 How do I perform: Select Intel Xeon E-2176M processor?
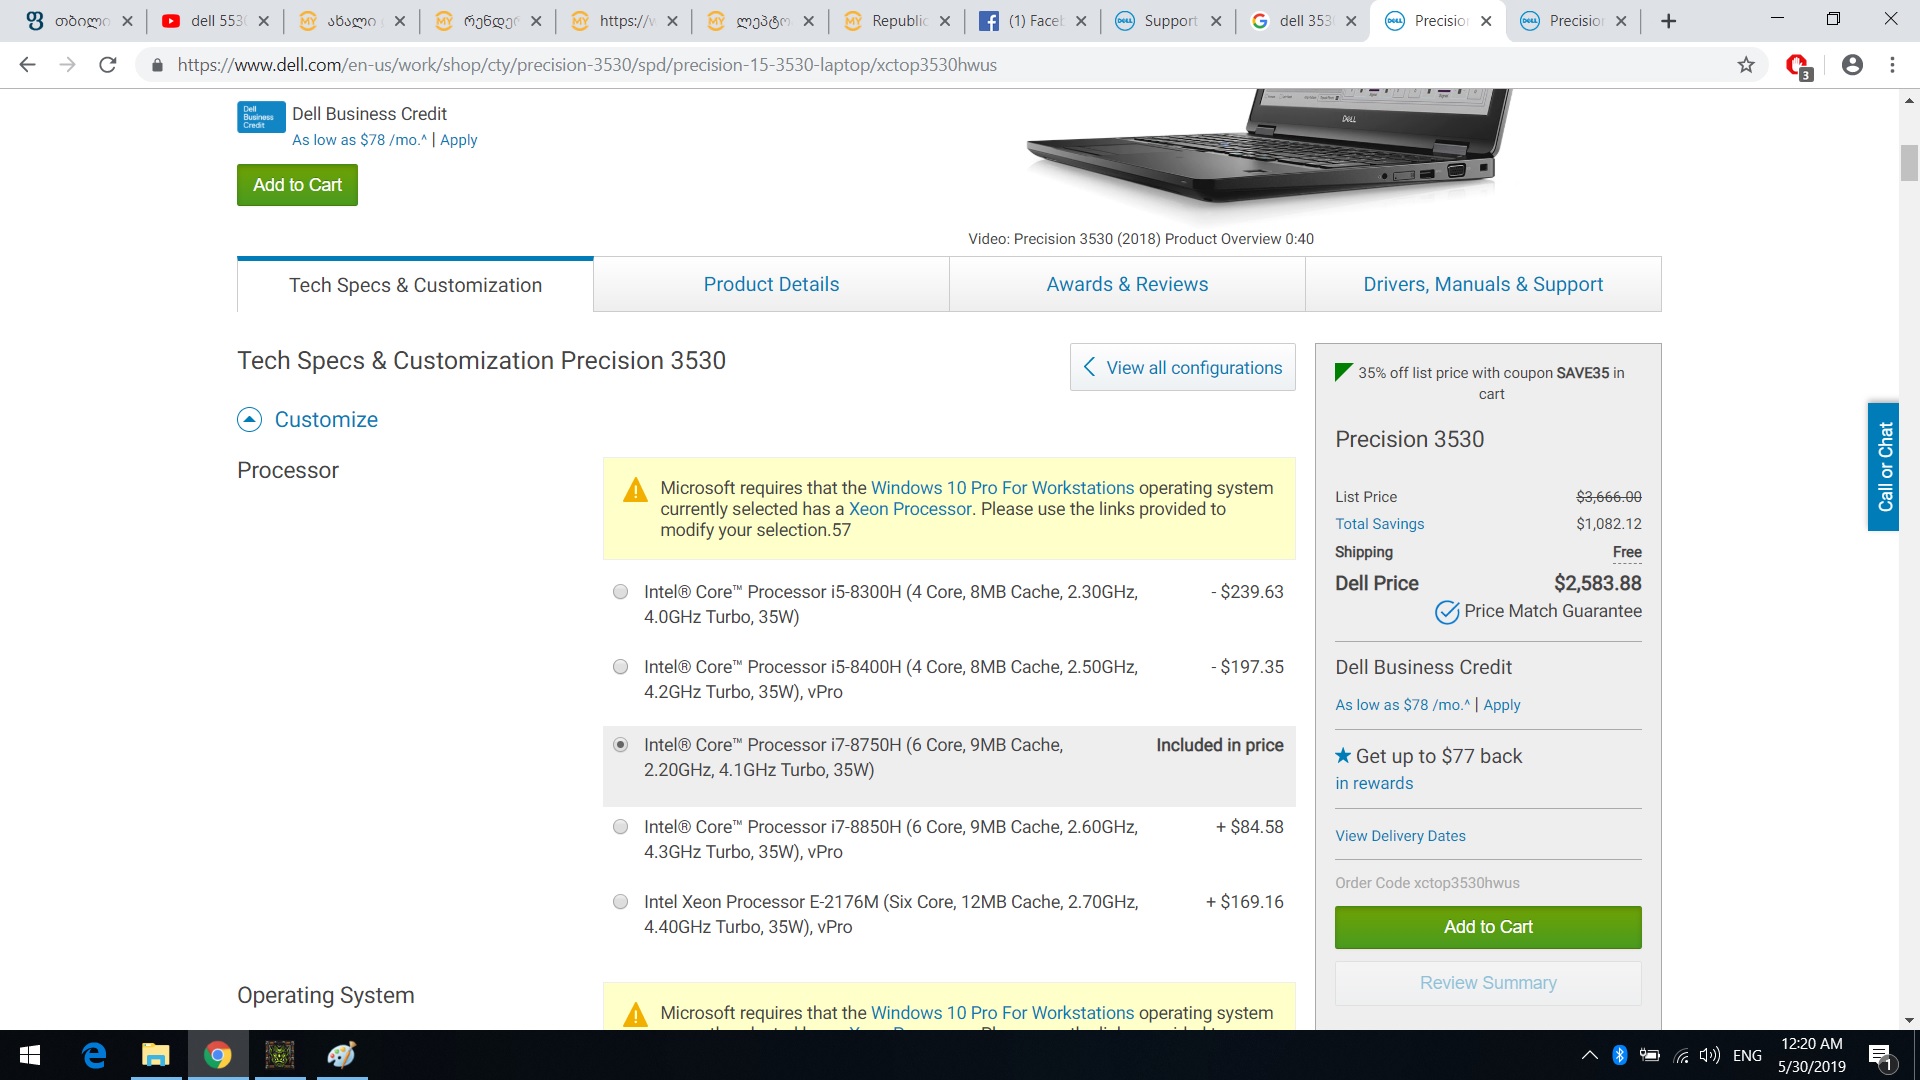point(621,902)
